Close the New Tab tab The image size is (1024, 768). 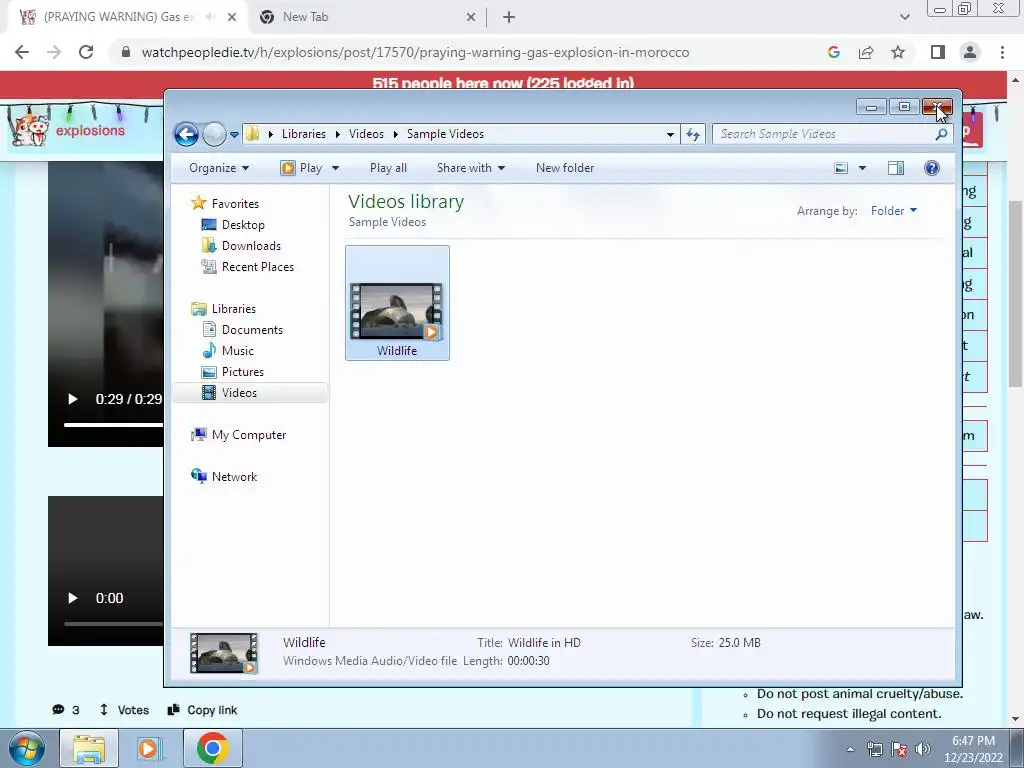pyautogui.click(x=471, y=17)
